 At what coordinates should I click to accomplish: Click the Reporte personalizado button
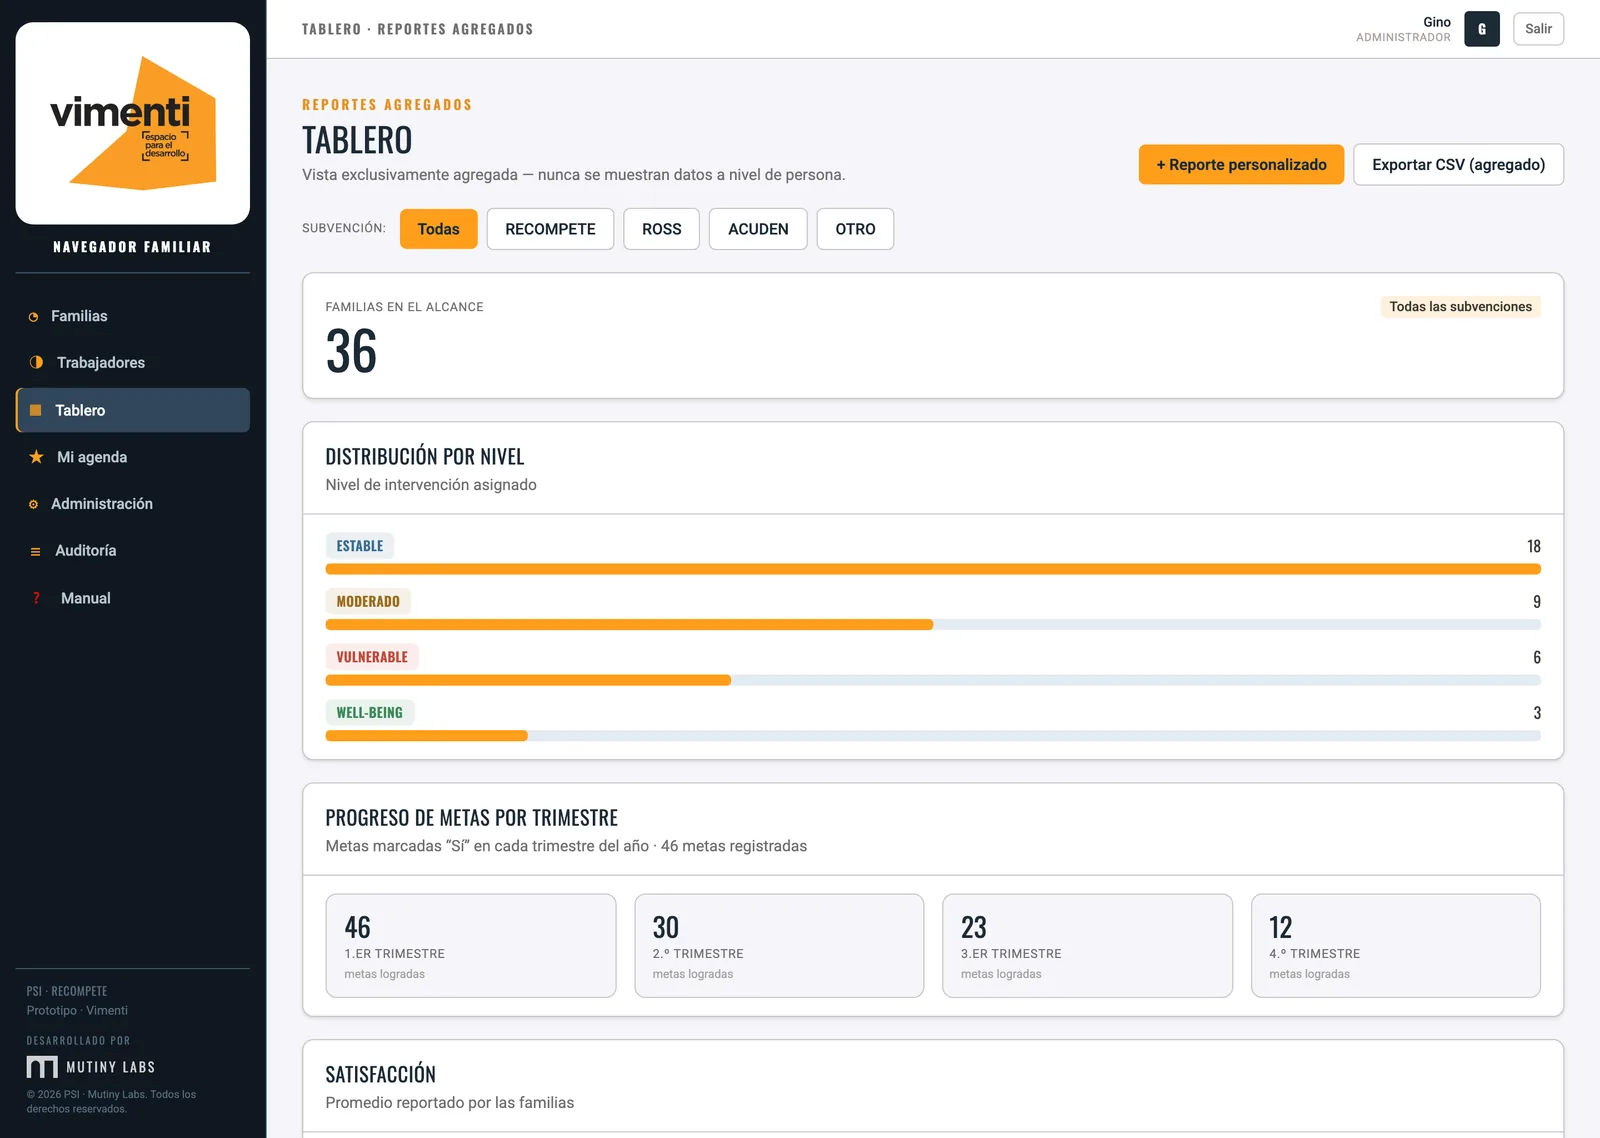(1241, 165)
